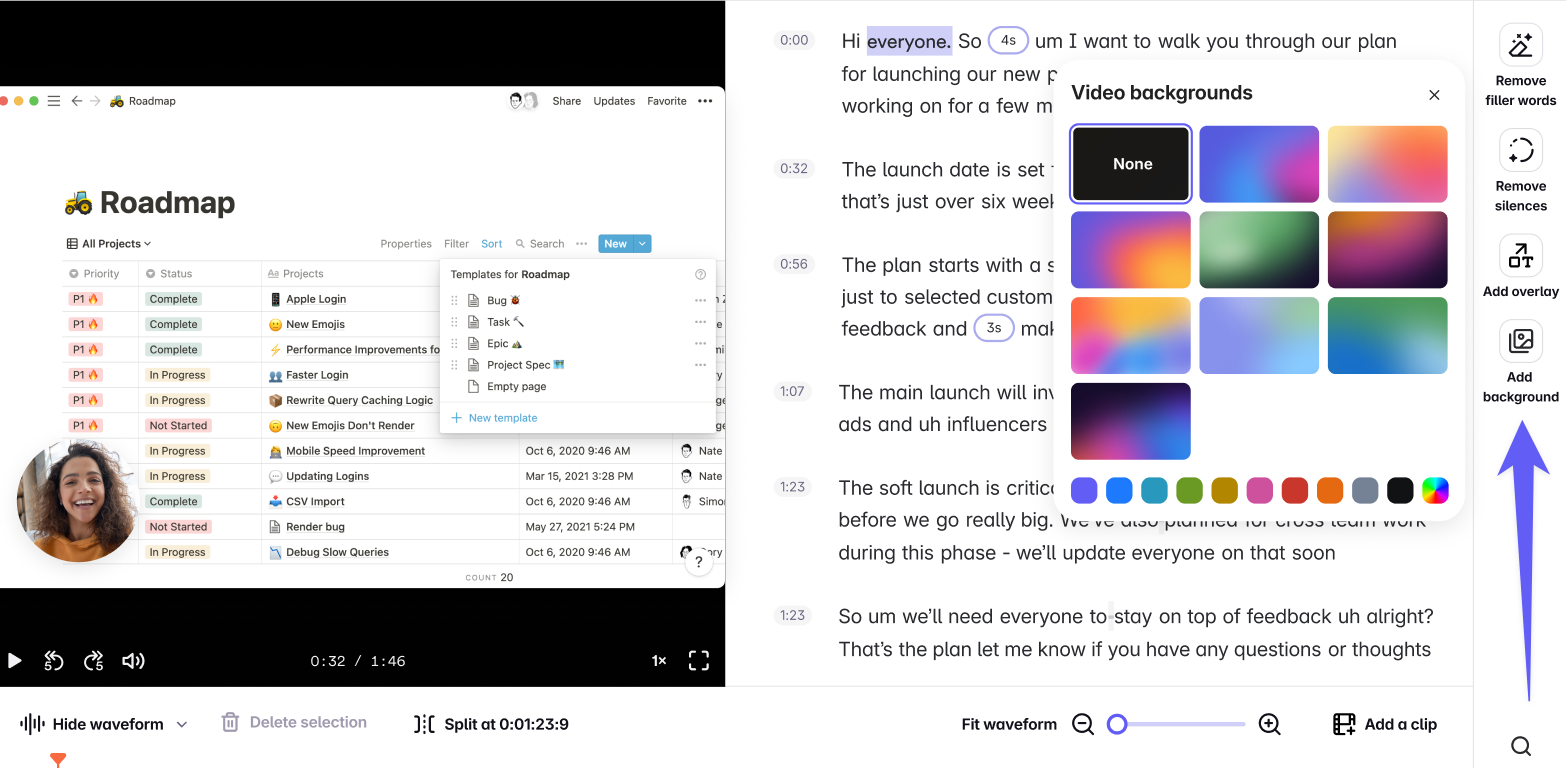Enter fullscreen video mode
Image resolution: width=1566 pixels, height=768 pixels.
pyautogui.click(x=699, y=661)
